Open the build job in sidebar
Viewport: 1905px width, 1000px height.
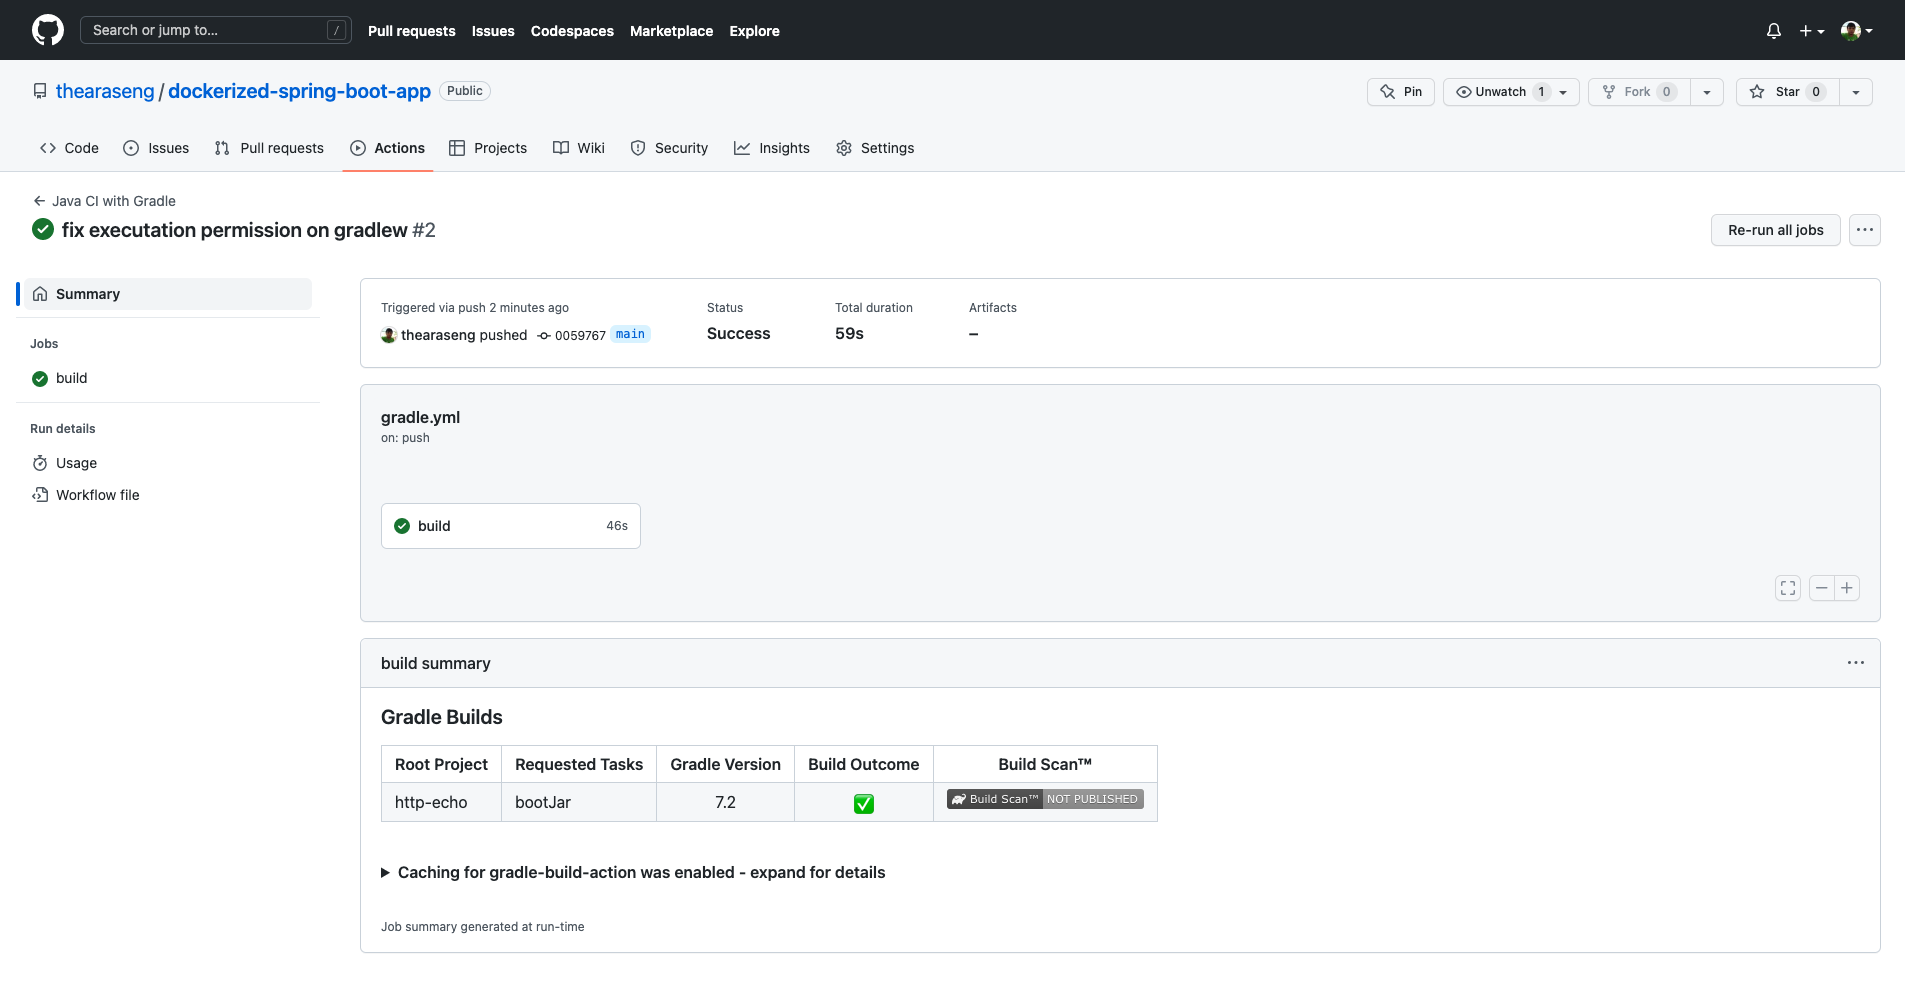168,378
